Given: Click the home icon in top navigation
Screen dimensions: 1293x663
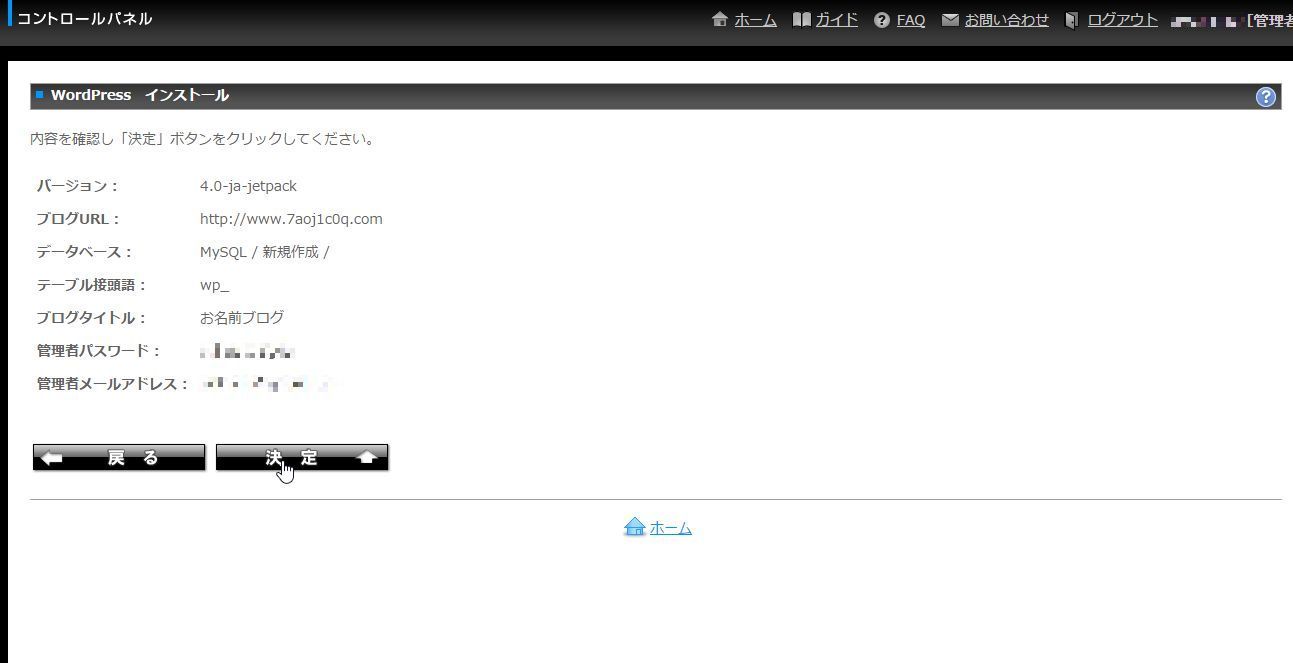Looking at the screenshot, I should (720, 20).
